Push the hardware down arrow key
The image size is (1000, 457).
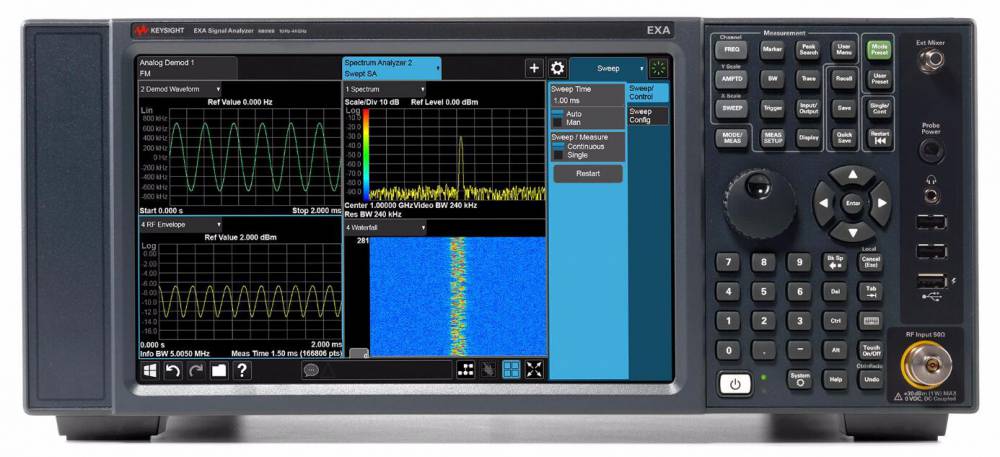[x=853, y=231]
